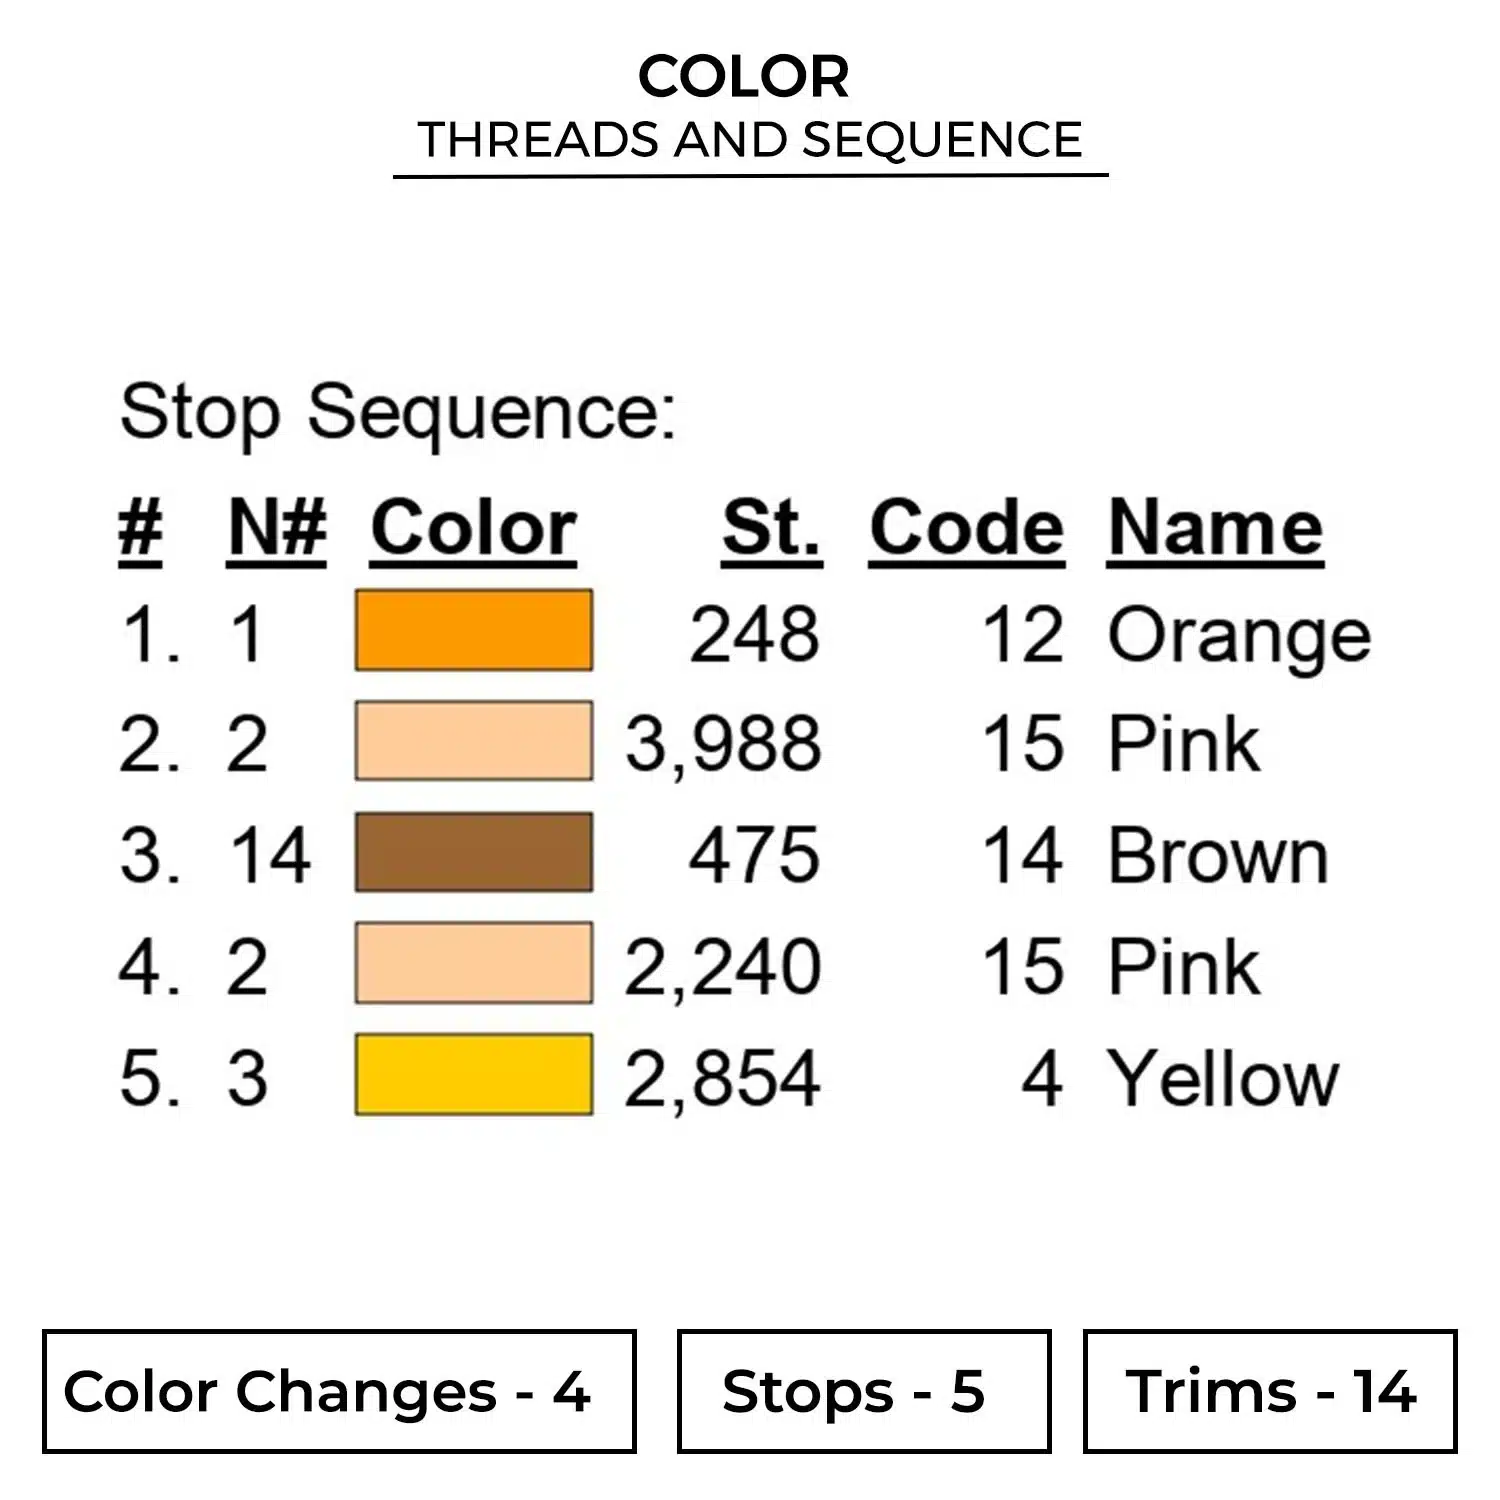Click the Threads and Sequence title
Viewport: 1500px width, 1500px height.
(x=750, y=139)
